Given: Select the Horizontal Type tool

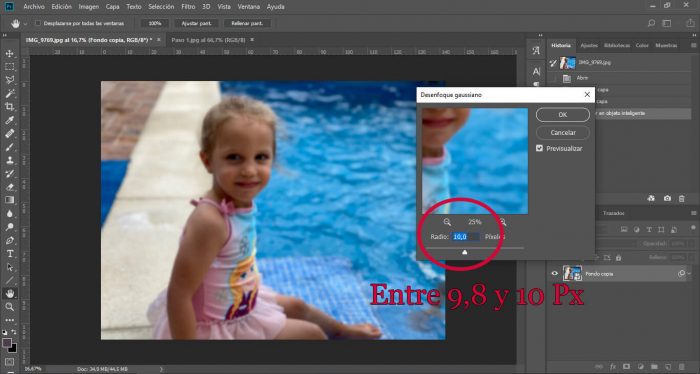Looking at the screenshot, I should (x=9, y=253).
